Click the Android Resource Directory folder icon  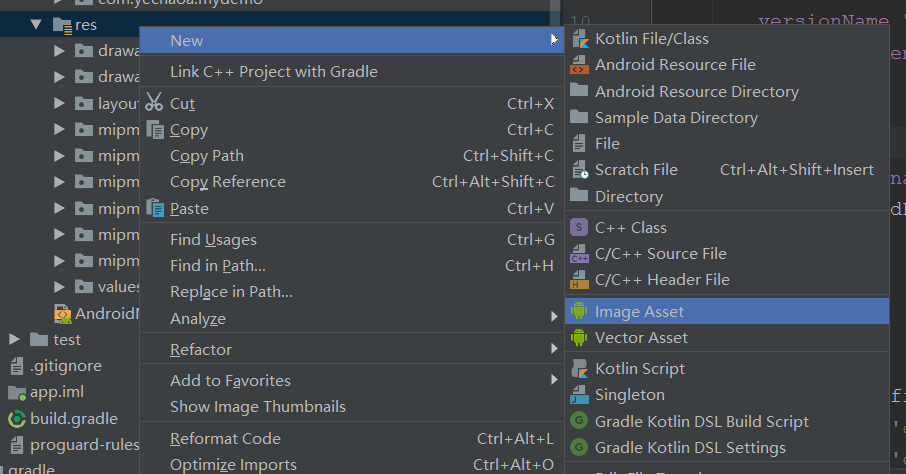[x=579, y=90]
